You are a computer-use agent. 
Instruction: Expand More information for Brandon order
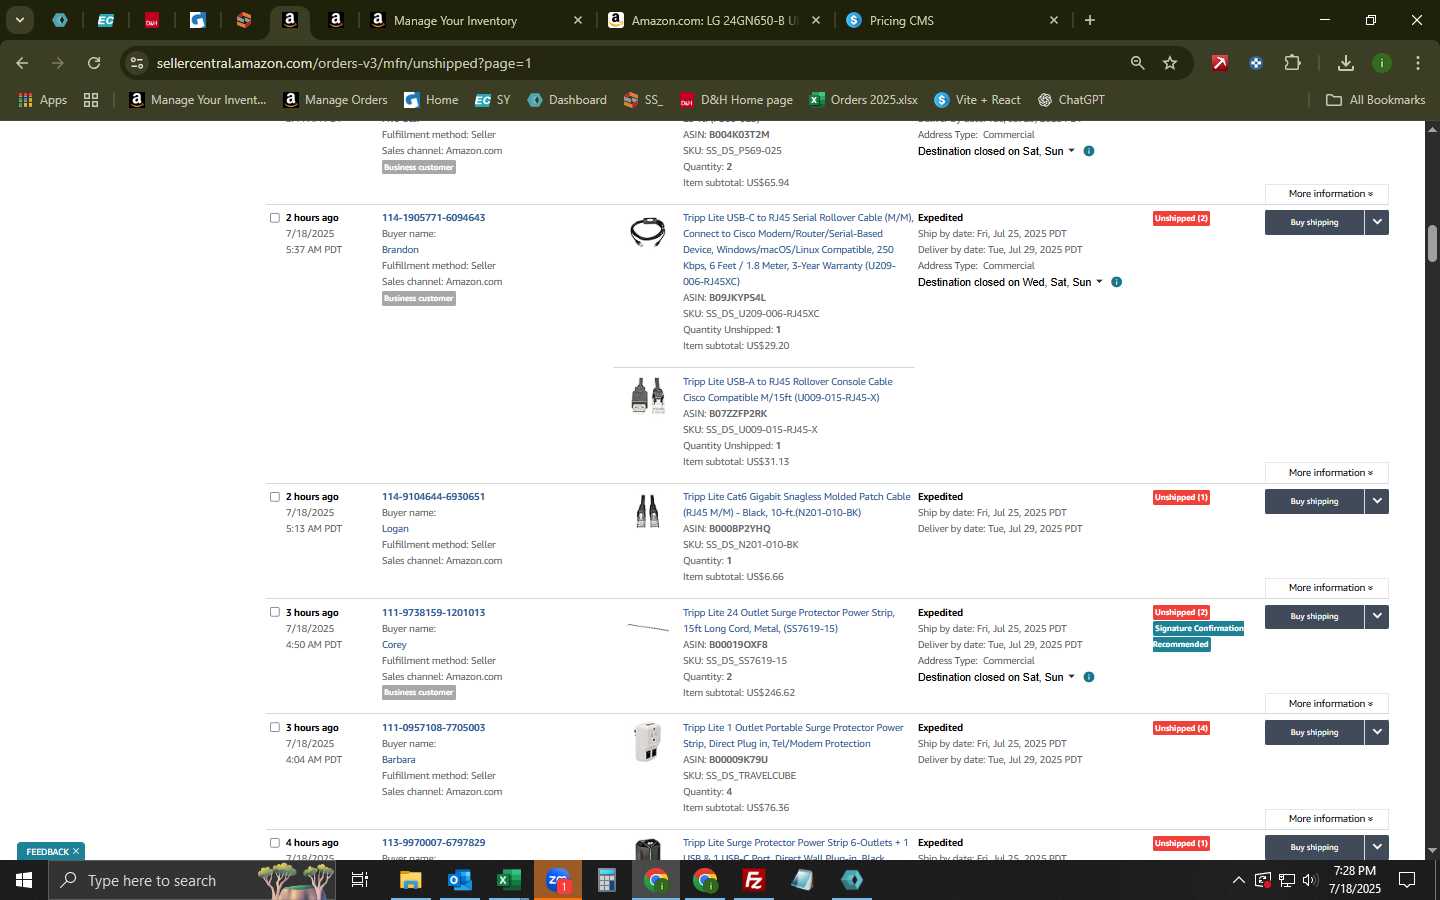tap(1326, 472)
